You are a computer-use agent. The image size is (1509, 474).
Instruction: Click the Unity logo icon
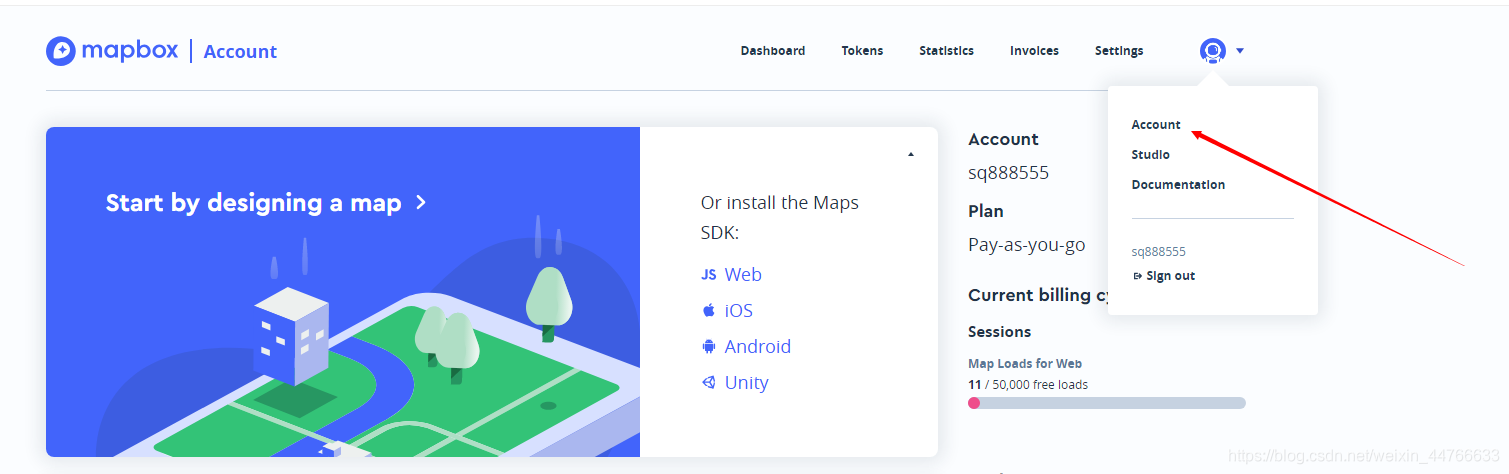(708, 383)
